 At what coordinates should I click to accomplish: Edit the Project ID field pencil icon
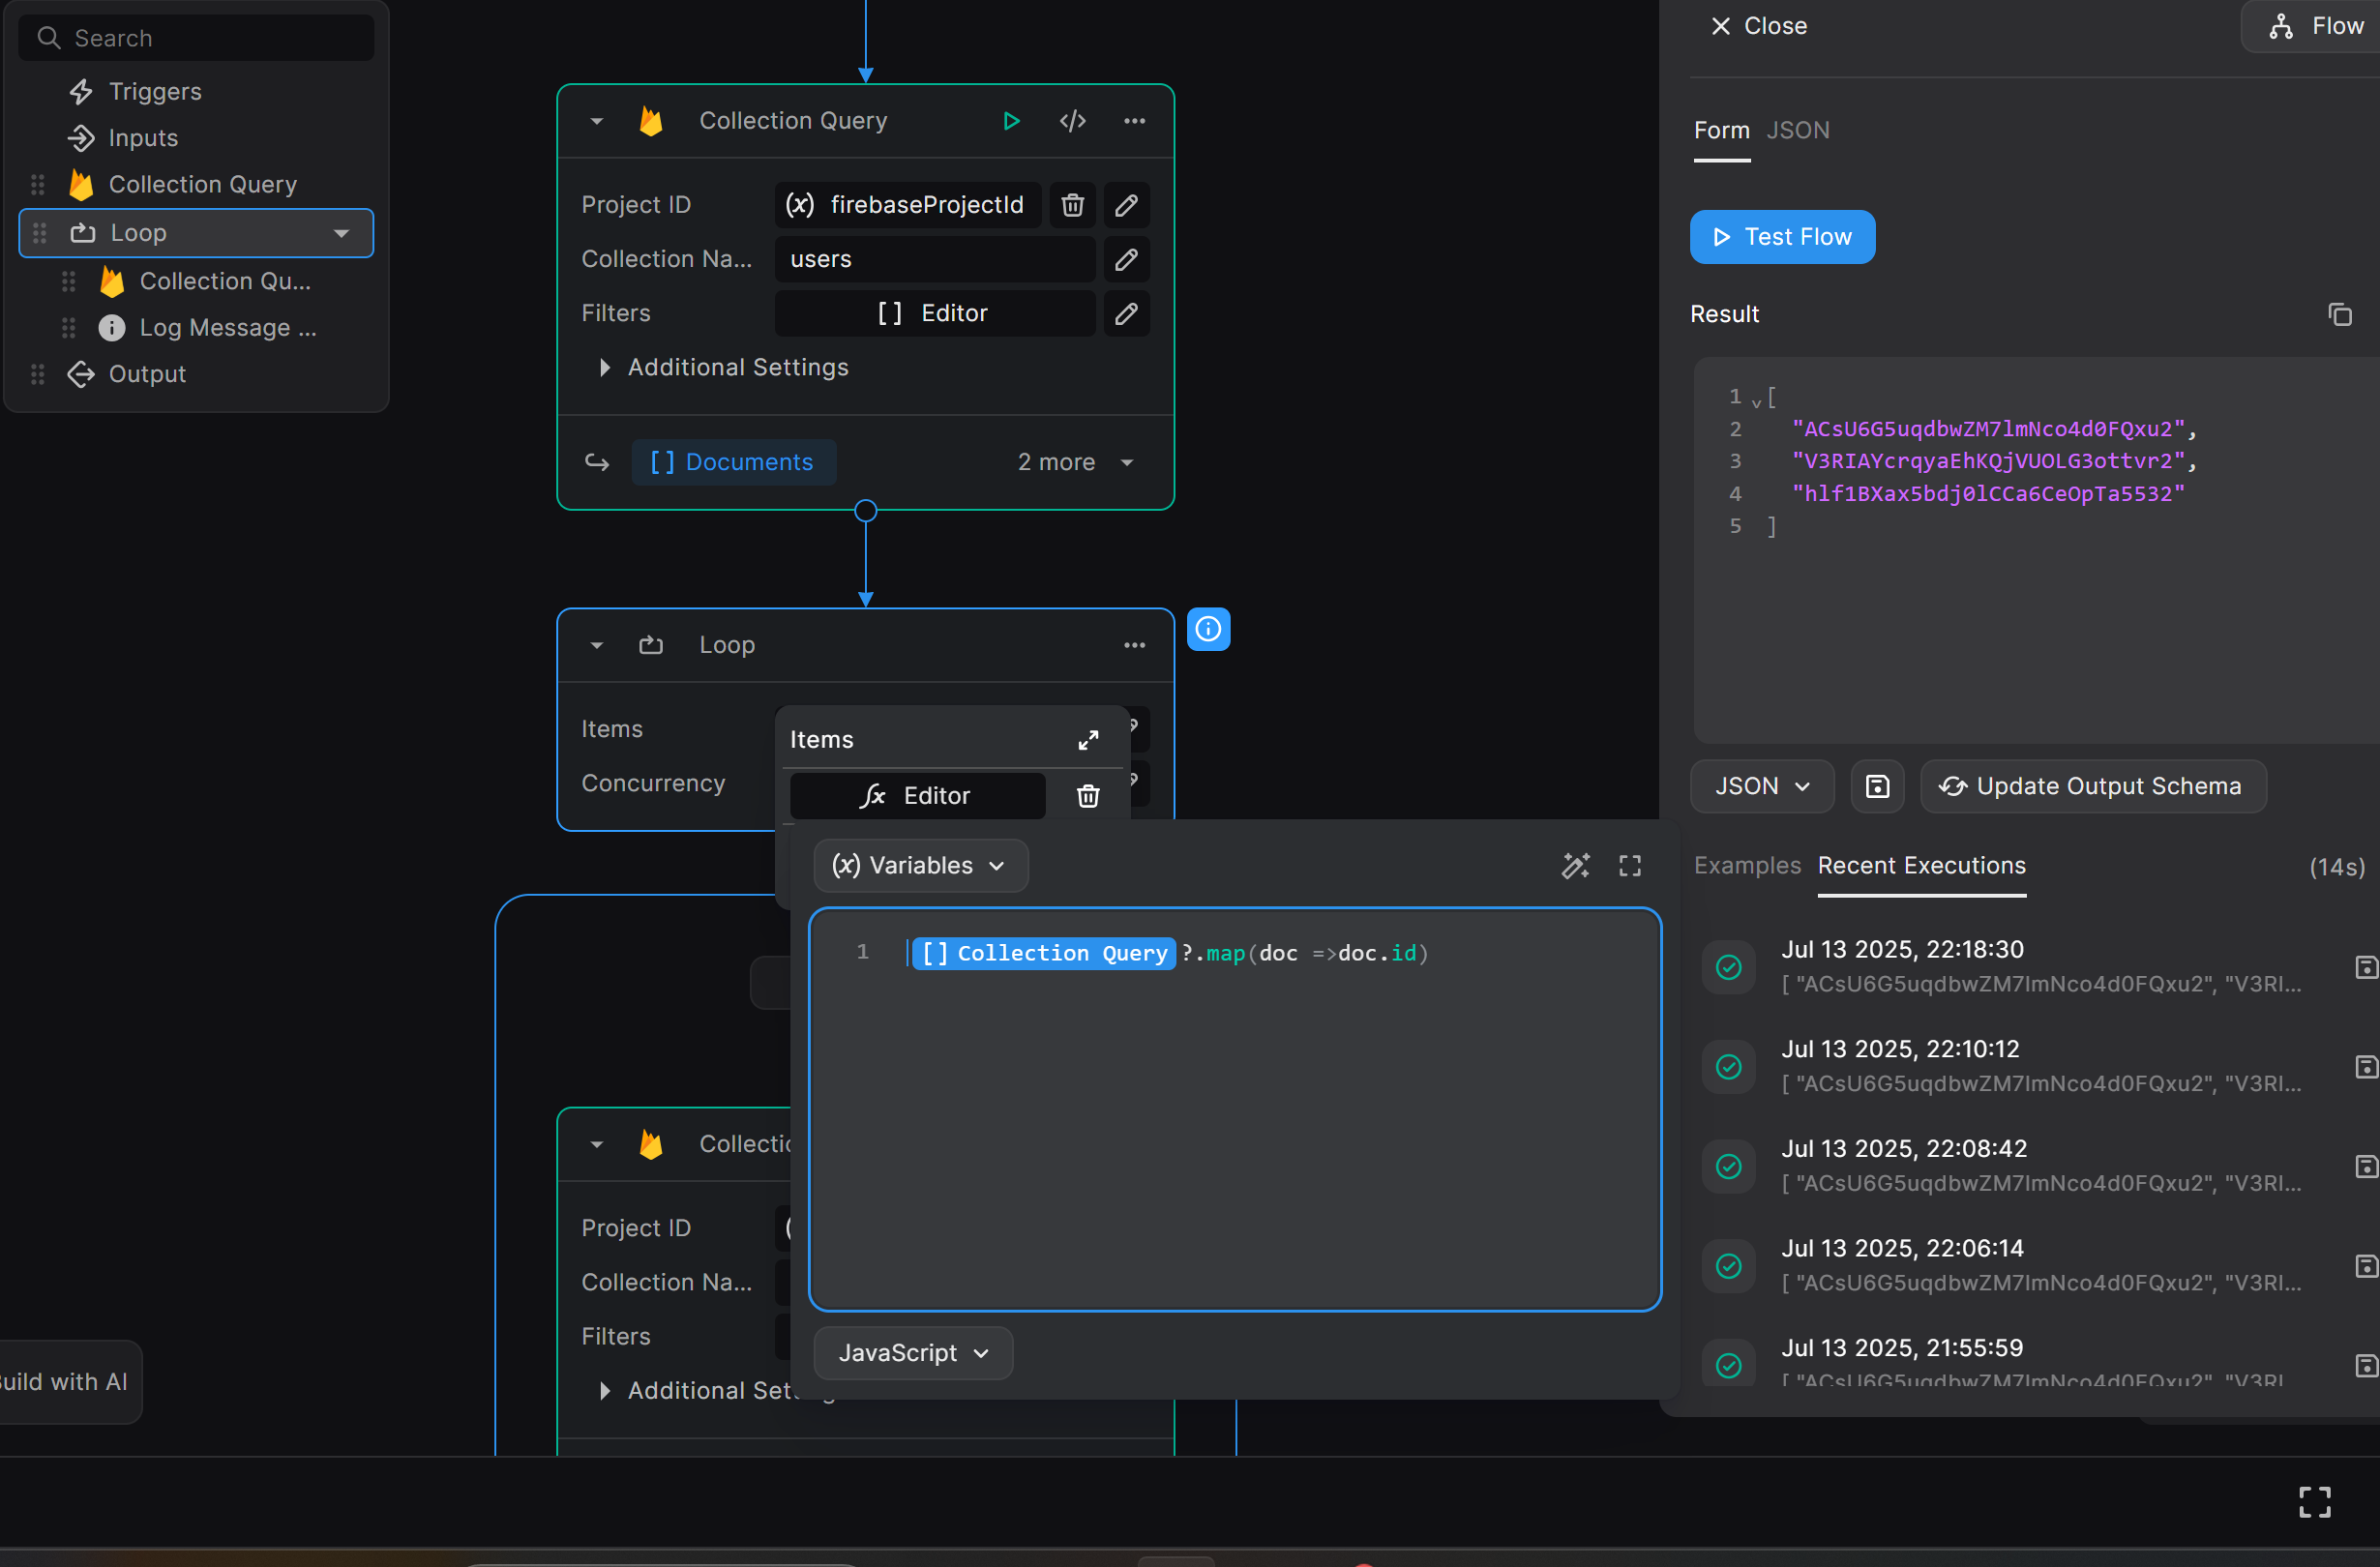tap(1126, 205)
